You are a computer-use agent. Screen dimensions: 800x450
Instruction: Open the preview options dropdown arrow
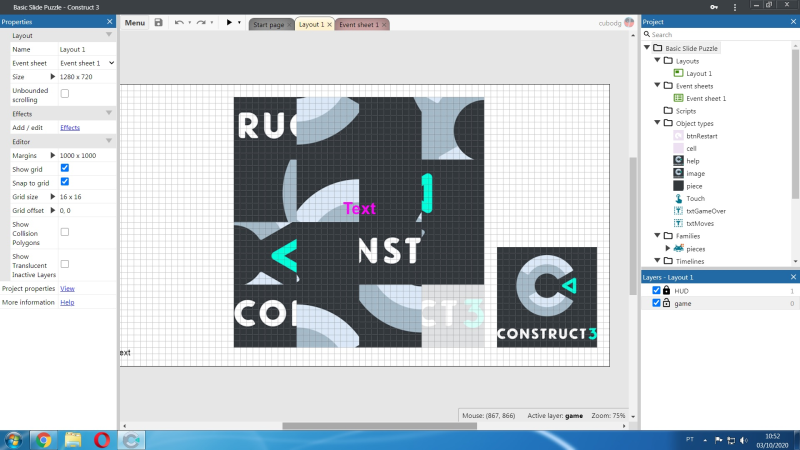point(239,22)
